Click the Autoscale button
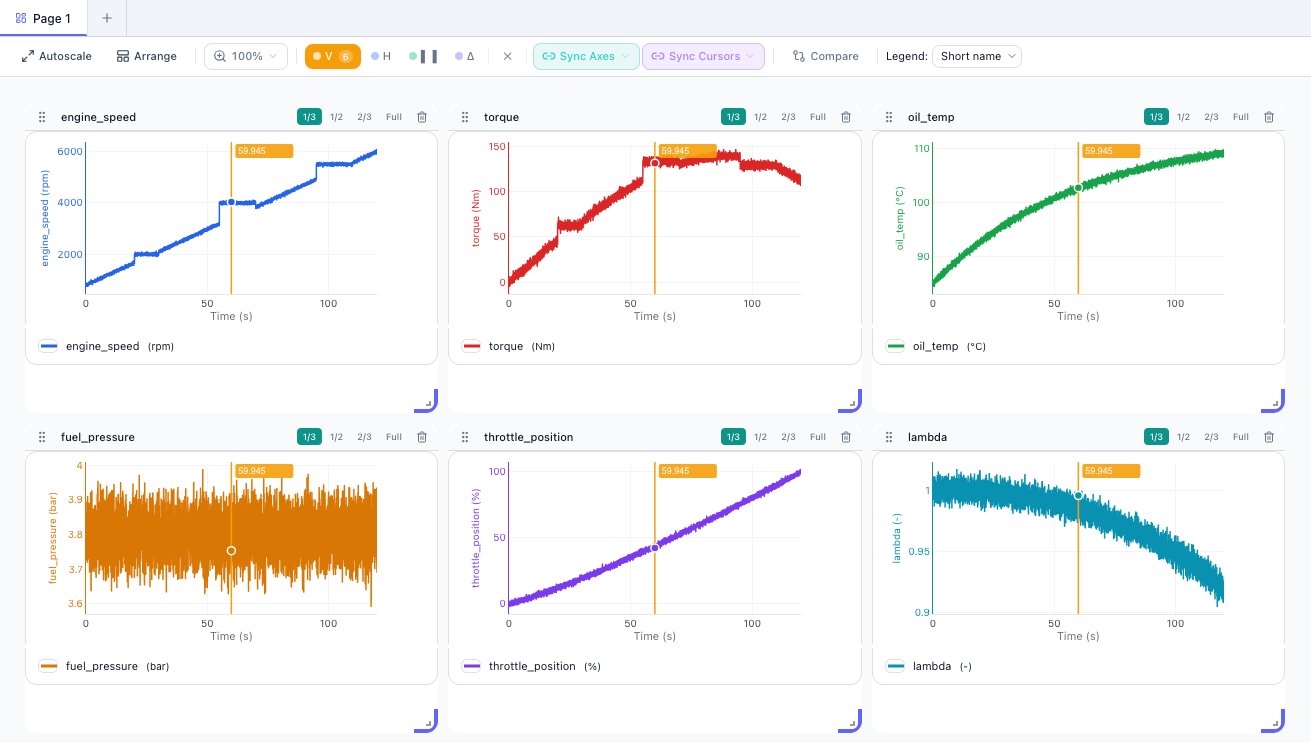This screenshot has width=1311, height=743. pos(56,56)
